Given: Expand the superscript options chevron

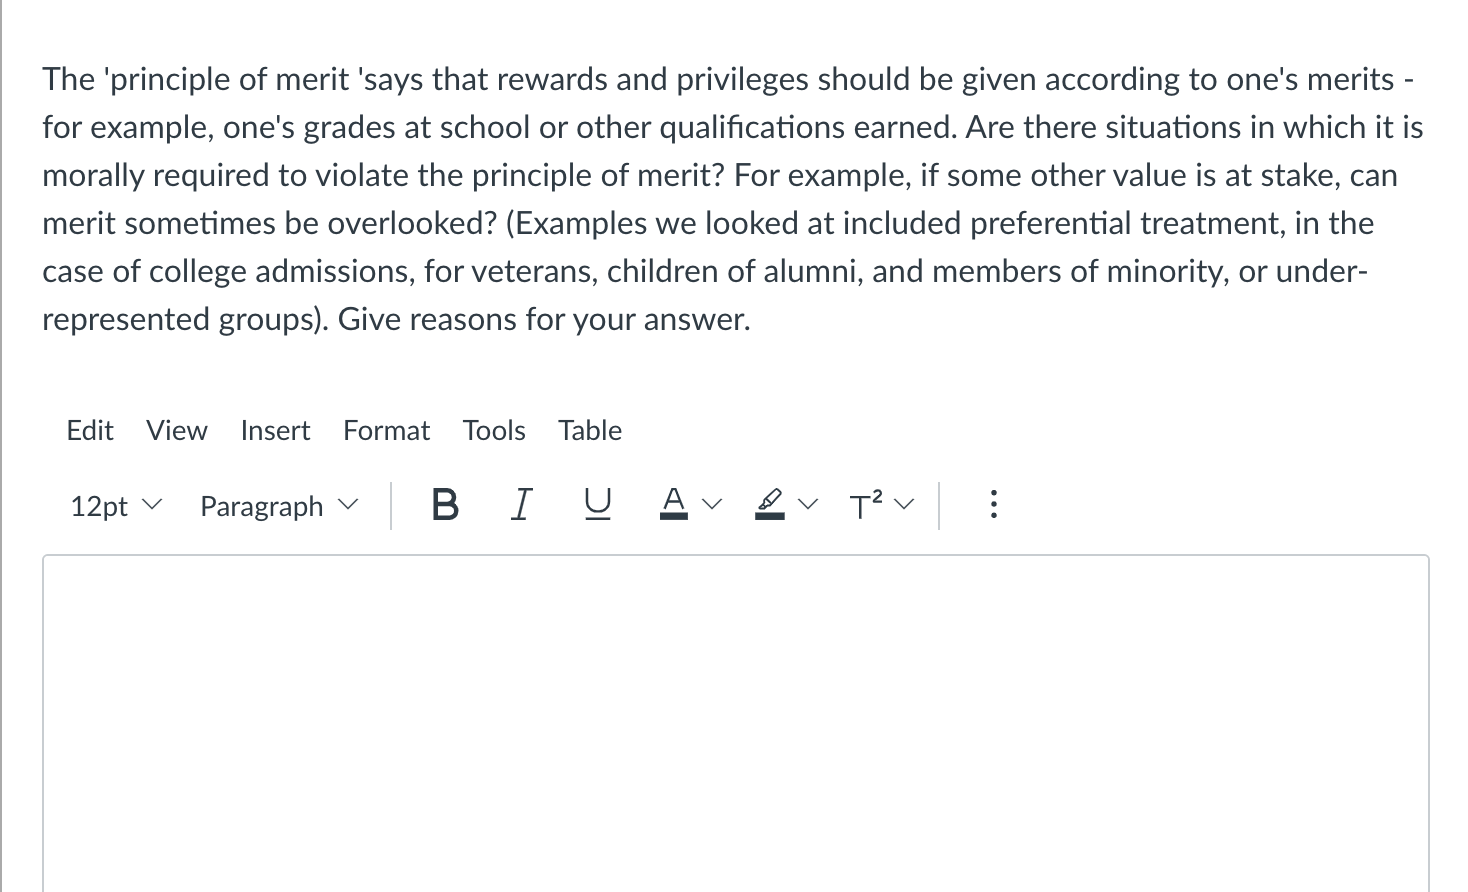Looking at the screenshot, I should click(903, 505).
